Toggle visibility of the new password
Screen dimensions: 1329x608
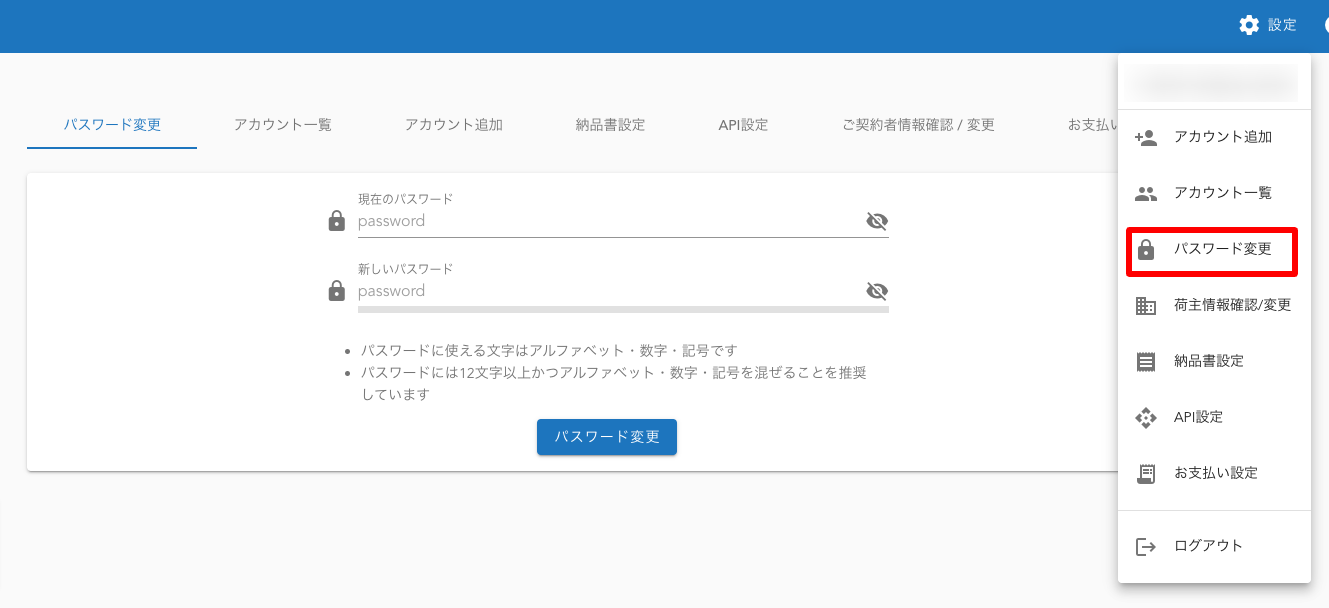[877, 291]
